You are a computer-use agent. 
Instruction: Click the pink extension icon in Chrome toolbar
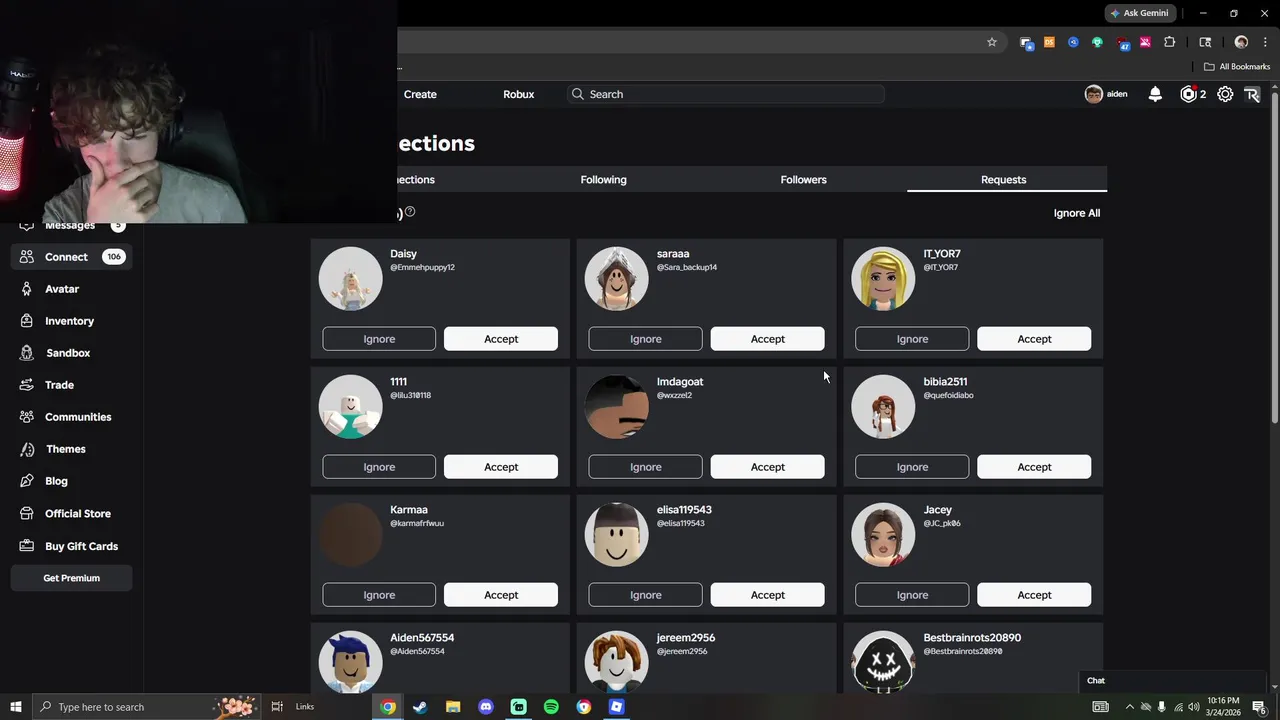pos(1145,42)
